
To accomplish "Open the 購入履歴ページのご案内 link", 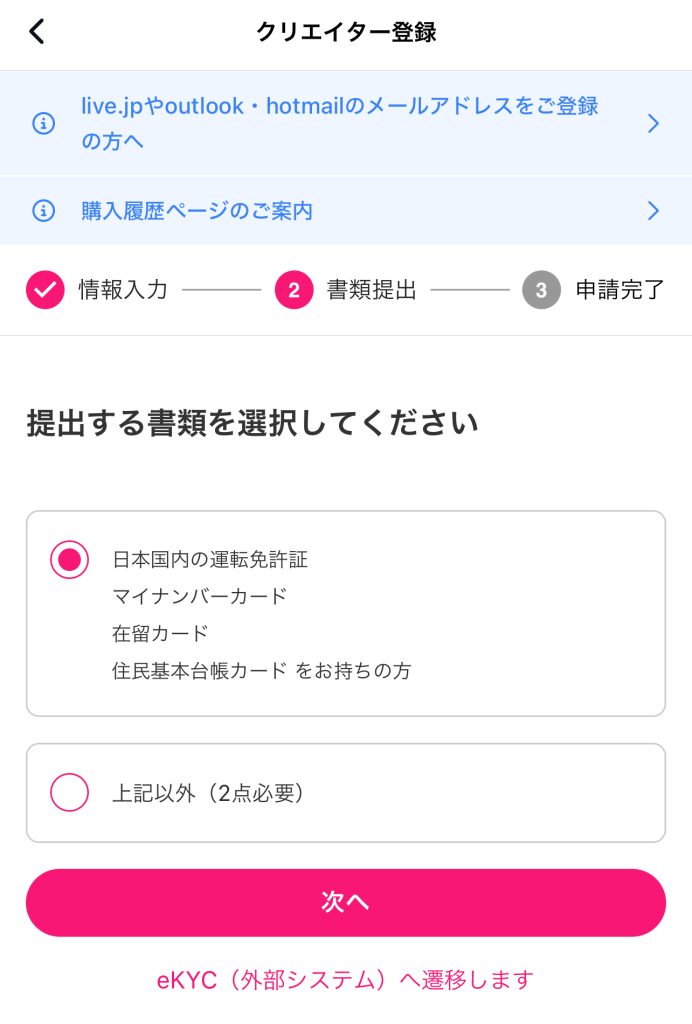I will [197, 211].
